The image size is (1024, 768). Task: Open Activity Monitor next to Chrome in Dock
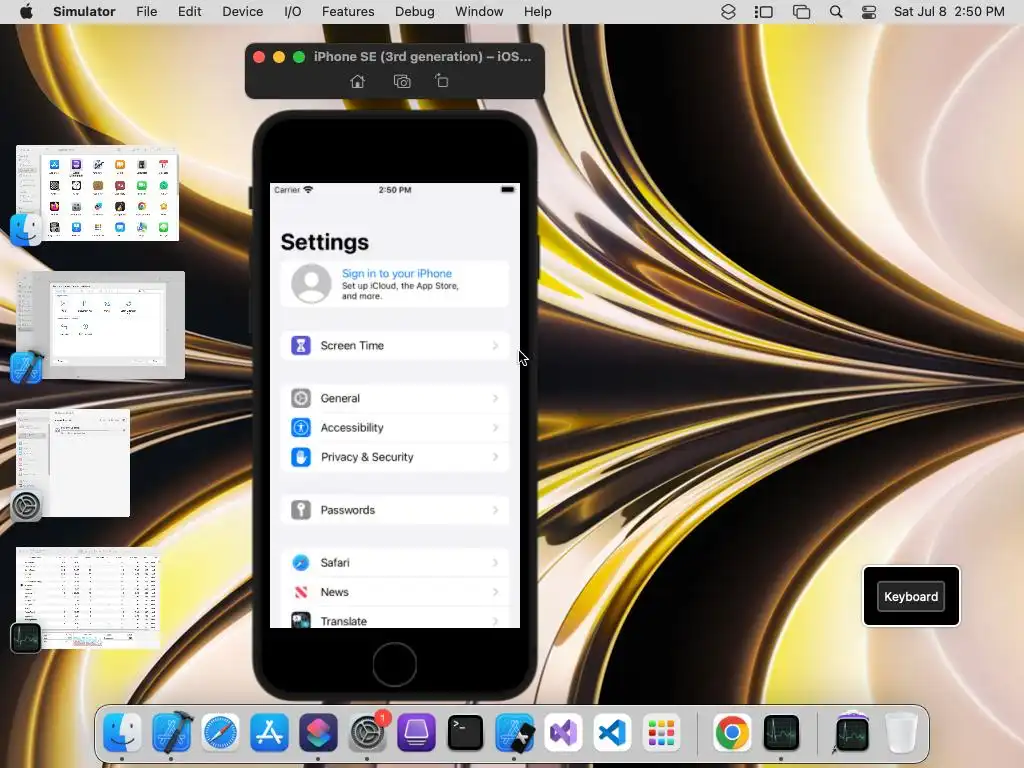782,732
